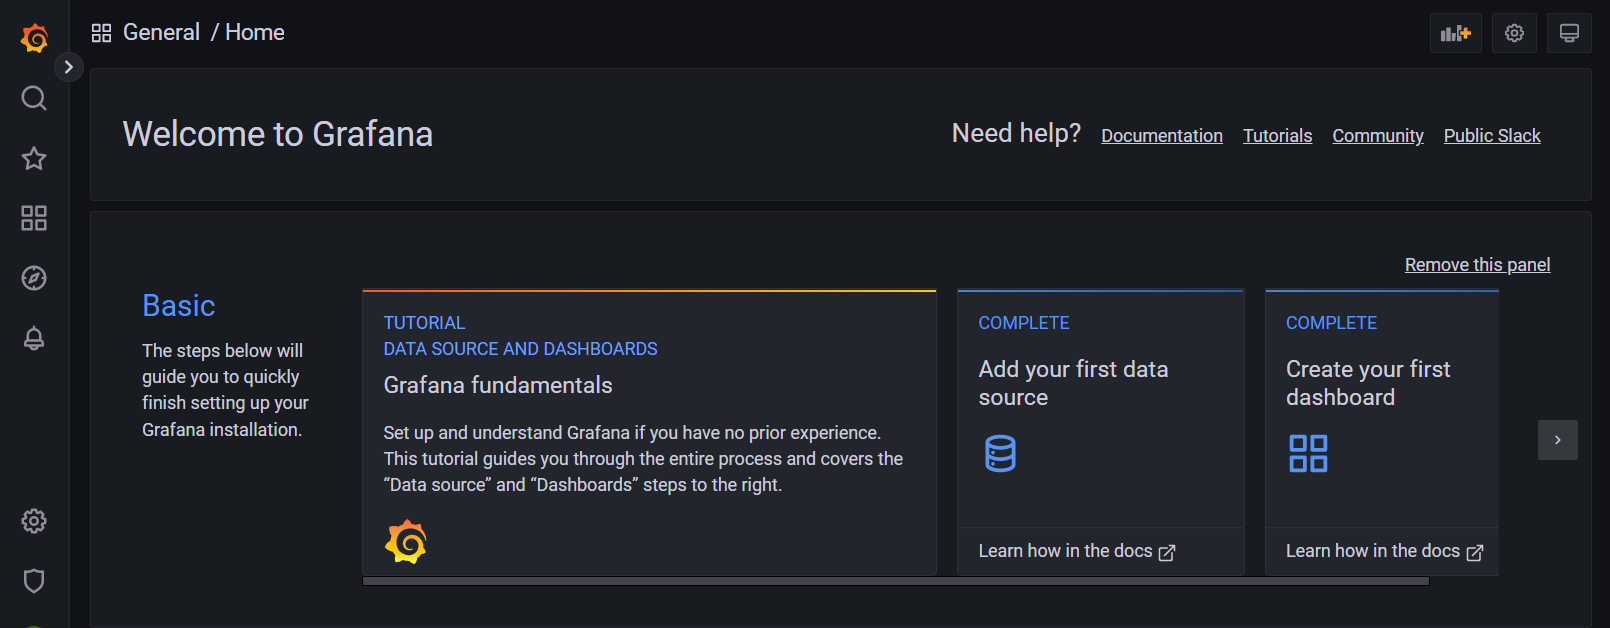1610x628 pixels.
Task: Open the Alerting bell icon
Action: pyautogui.click(x=34, y=338)
